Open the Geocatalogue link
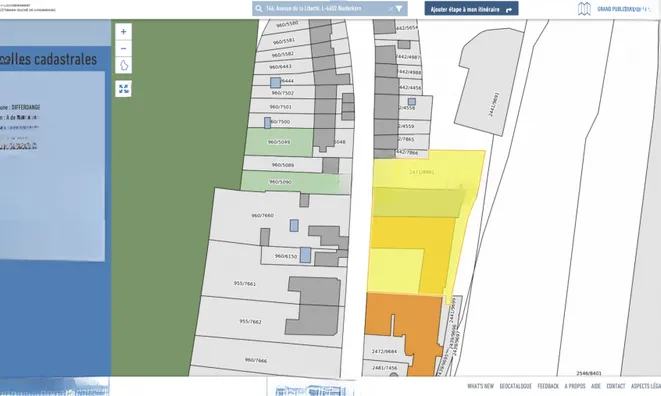The width and height of the screenshot is (661, 396). pyautogui.click(x=516, y=386)
